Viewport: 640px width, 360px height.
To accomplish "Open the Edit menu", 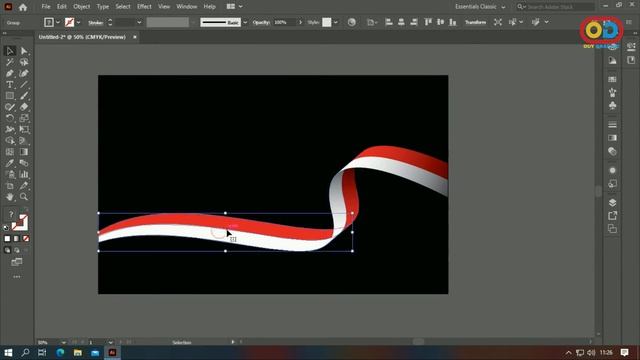I will (62, 7).
